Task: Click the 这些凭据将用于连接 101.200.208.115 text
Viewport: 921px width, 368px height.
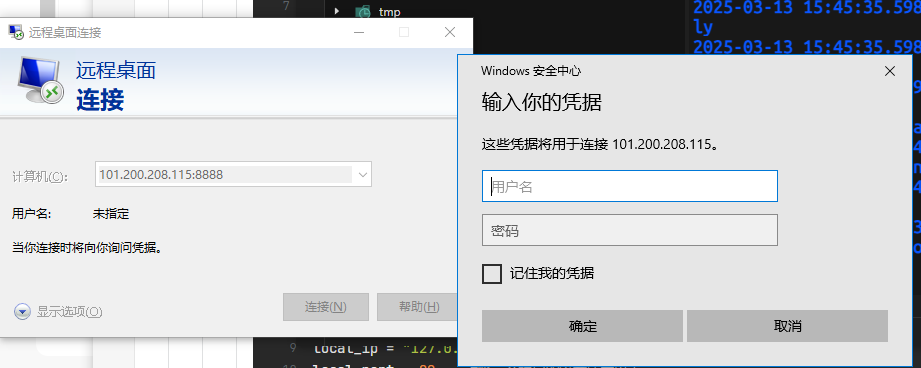Action: (x=600, y=144)
